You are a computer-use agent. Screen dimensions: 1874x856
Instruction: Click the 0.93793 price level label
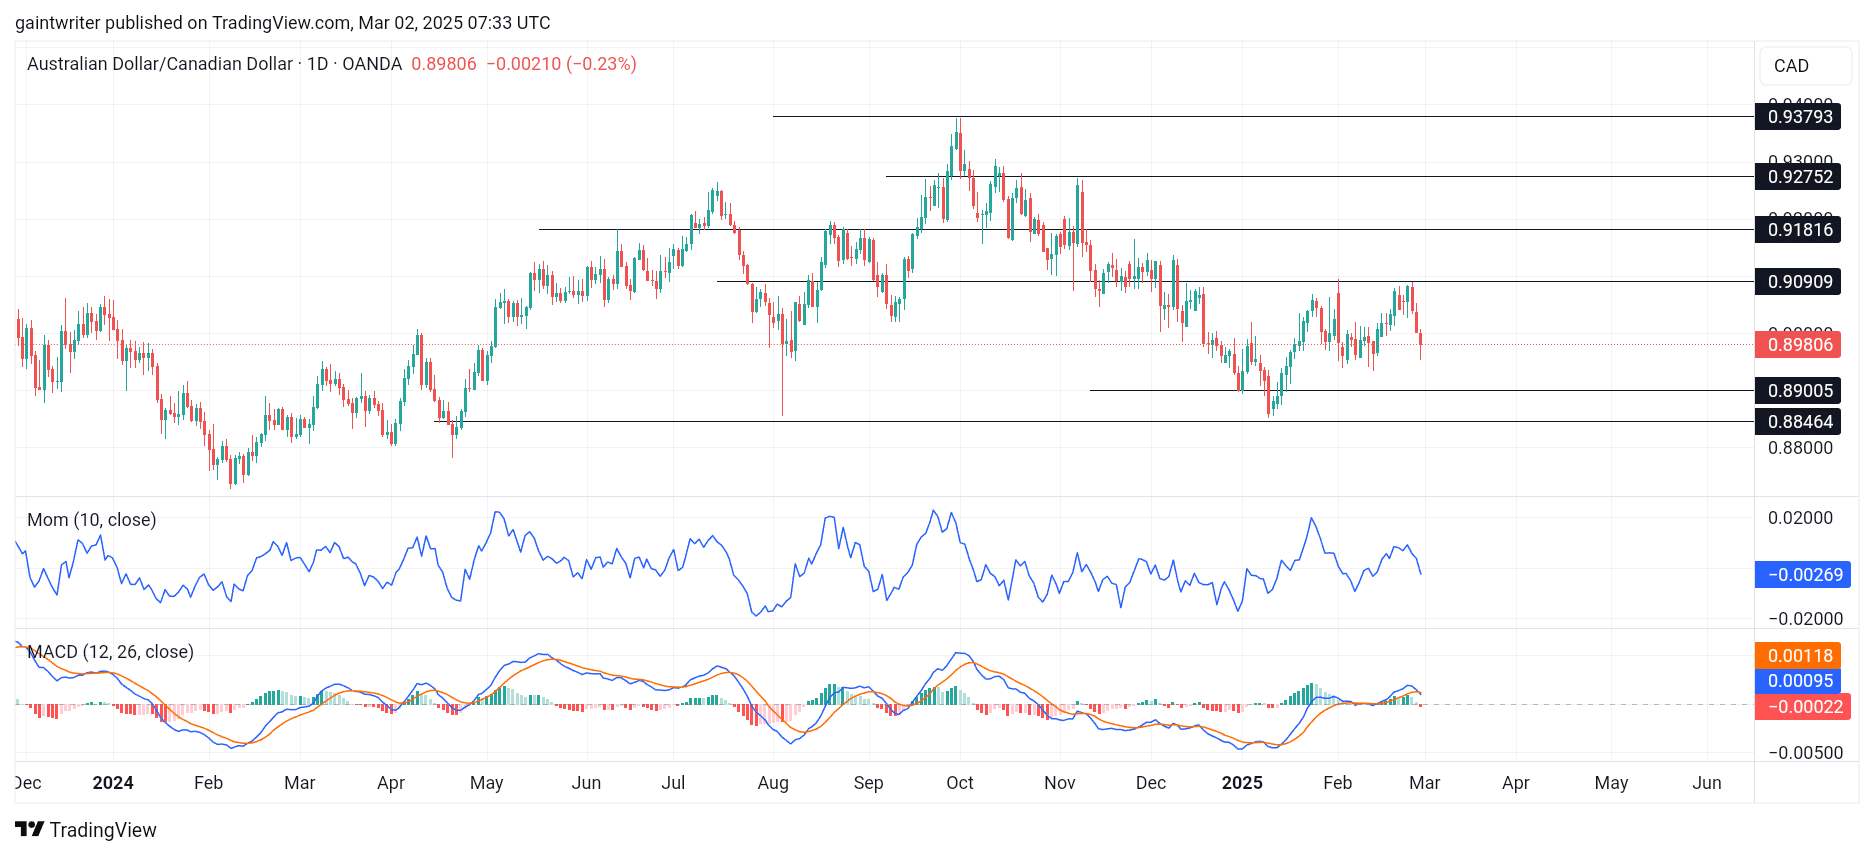click(1799, 117)
